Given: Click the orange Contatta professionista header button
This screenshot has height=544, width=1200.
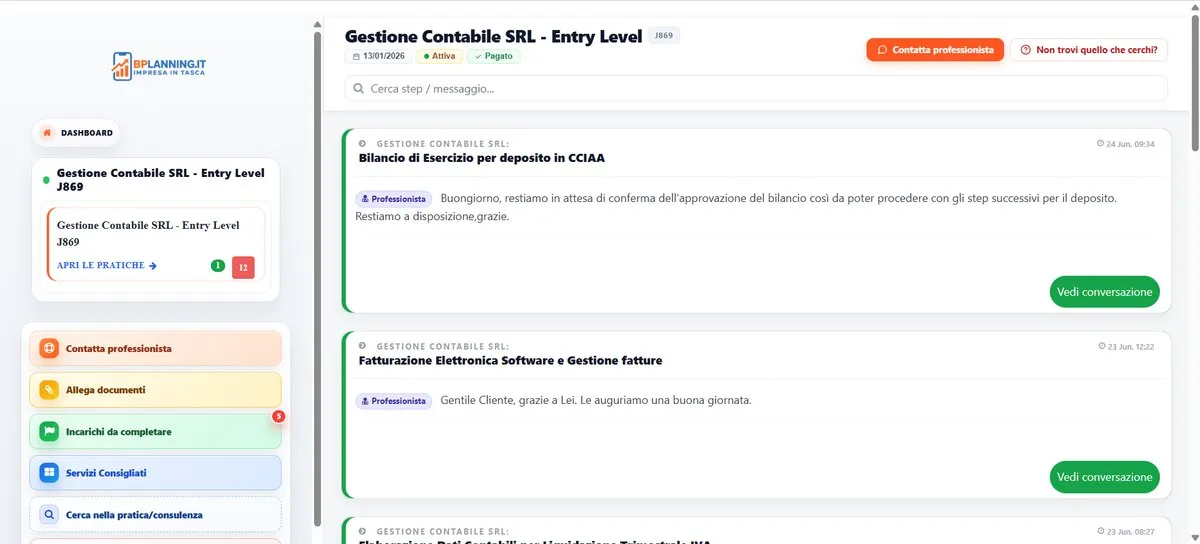Looking at the screenshot, I should click(935, 49).
